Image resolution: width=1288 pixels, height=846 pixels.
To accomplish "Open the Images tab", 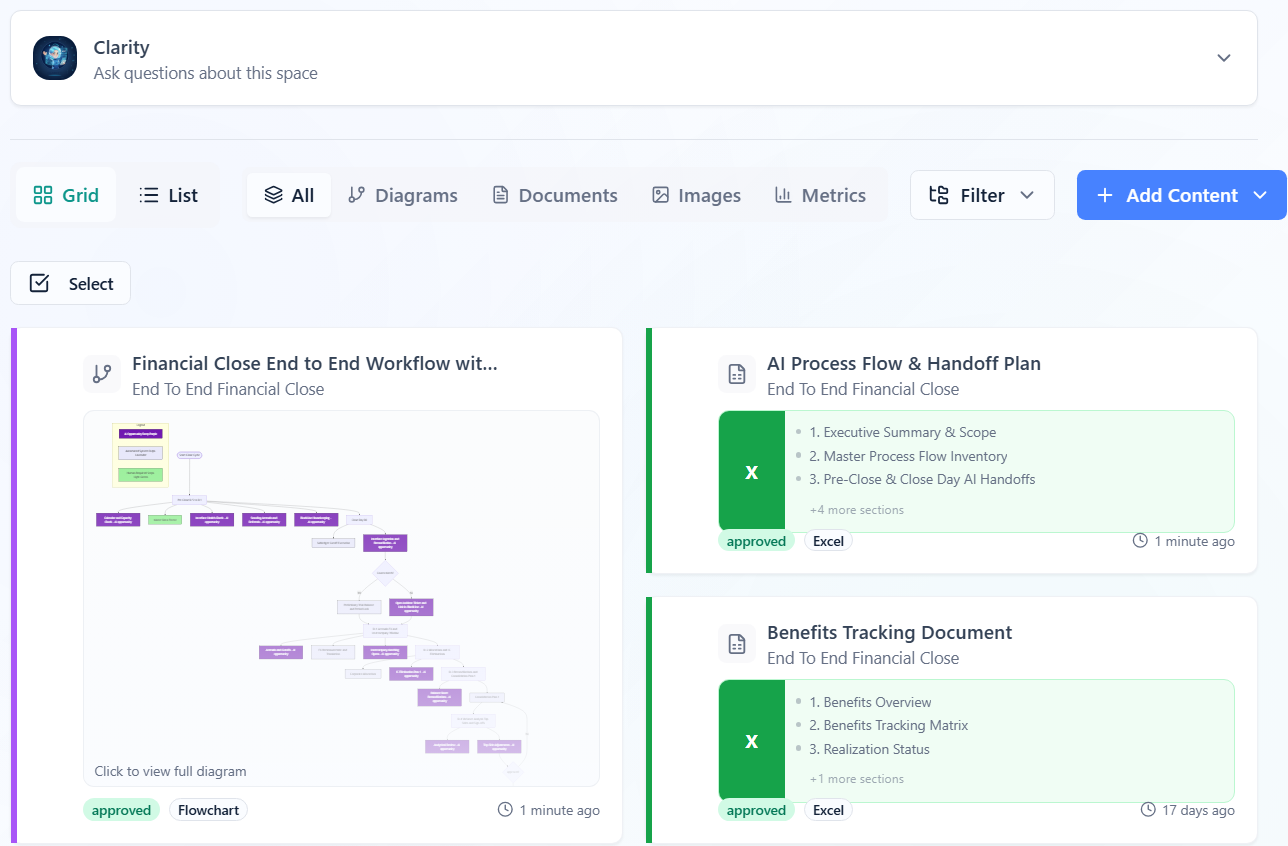I will [696, 195].
